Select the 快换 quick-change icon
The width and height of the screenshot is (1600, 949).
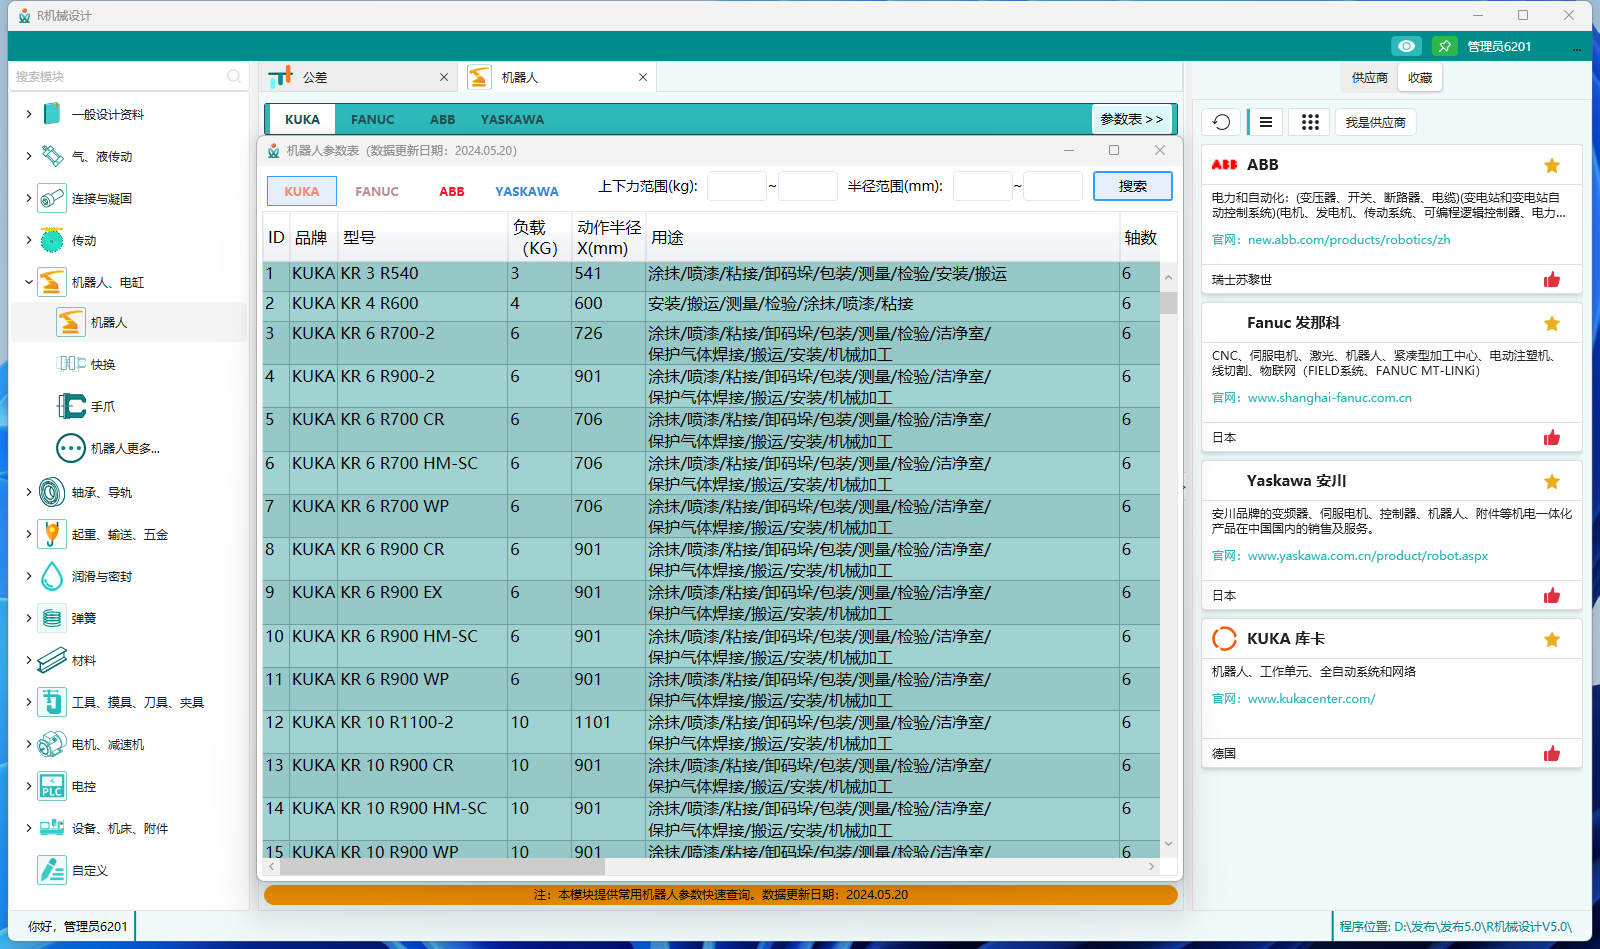point(71,364)
